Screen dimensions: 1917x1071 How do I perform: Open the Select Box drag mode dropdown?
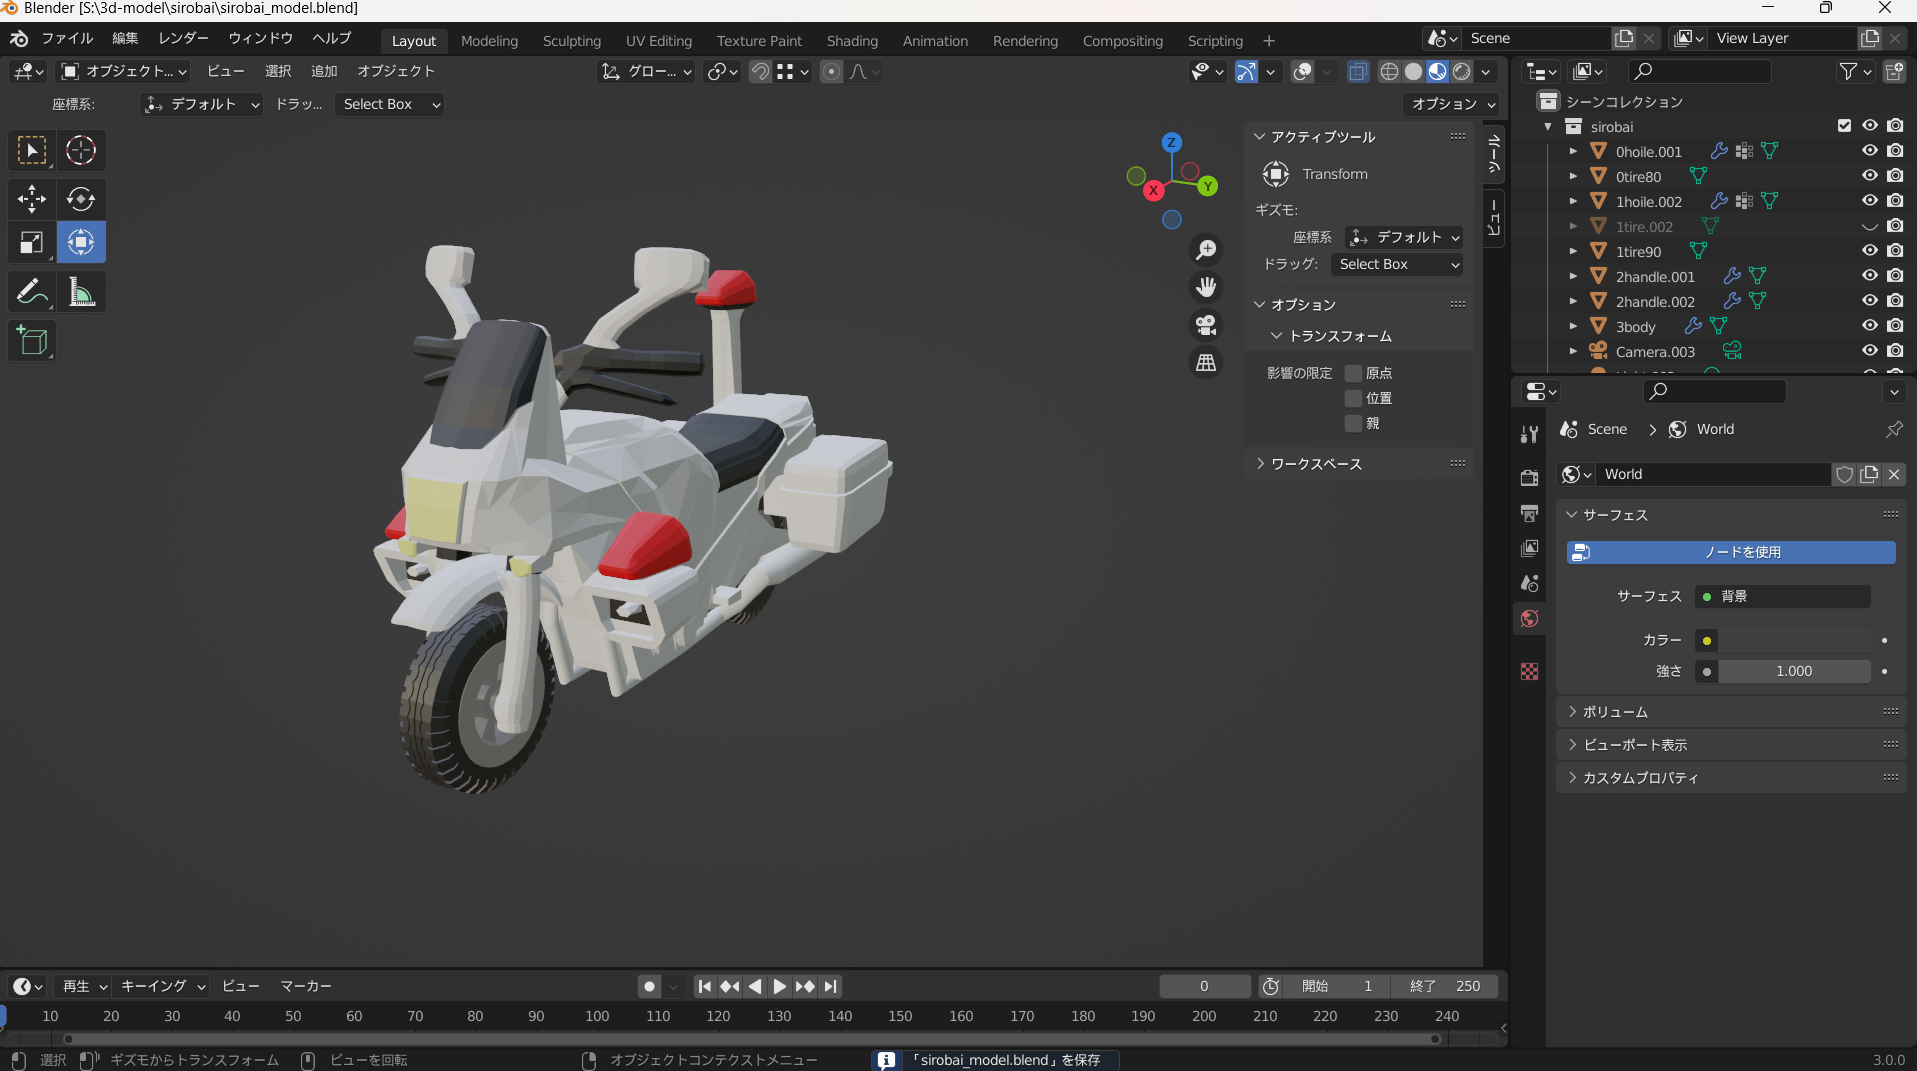tap(389, 104)
